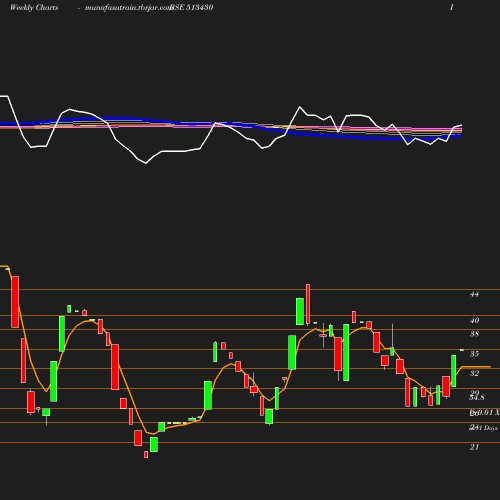
Task: Click the price label 35
Action: coord(474,354)
